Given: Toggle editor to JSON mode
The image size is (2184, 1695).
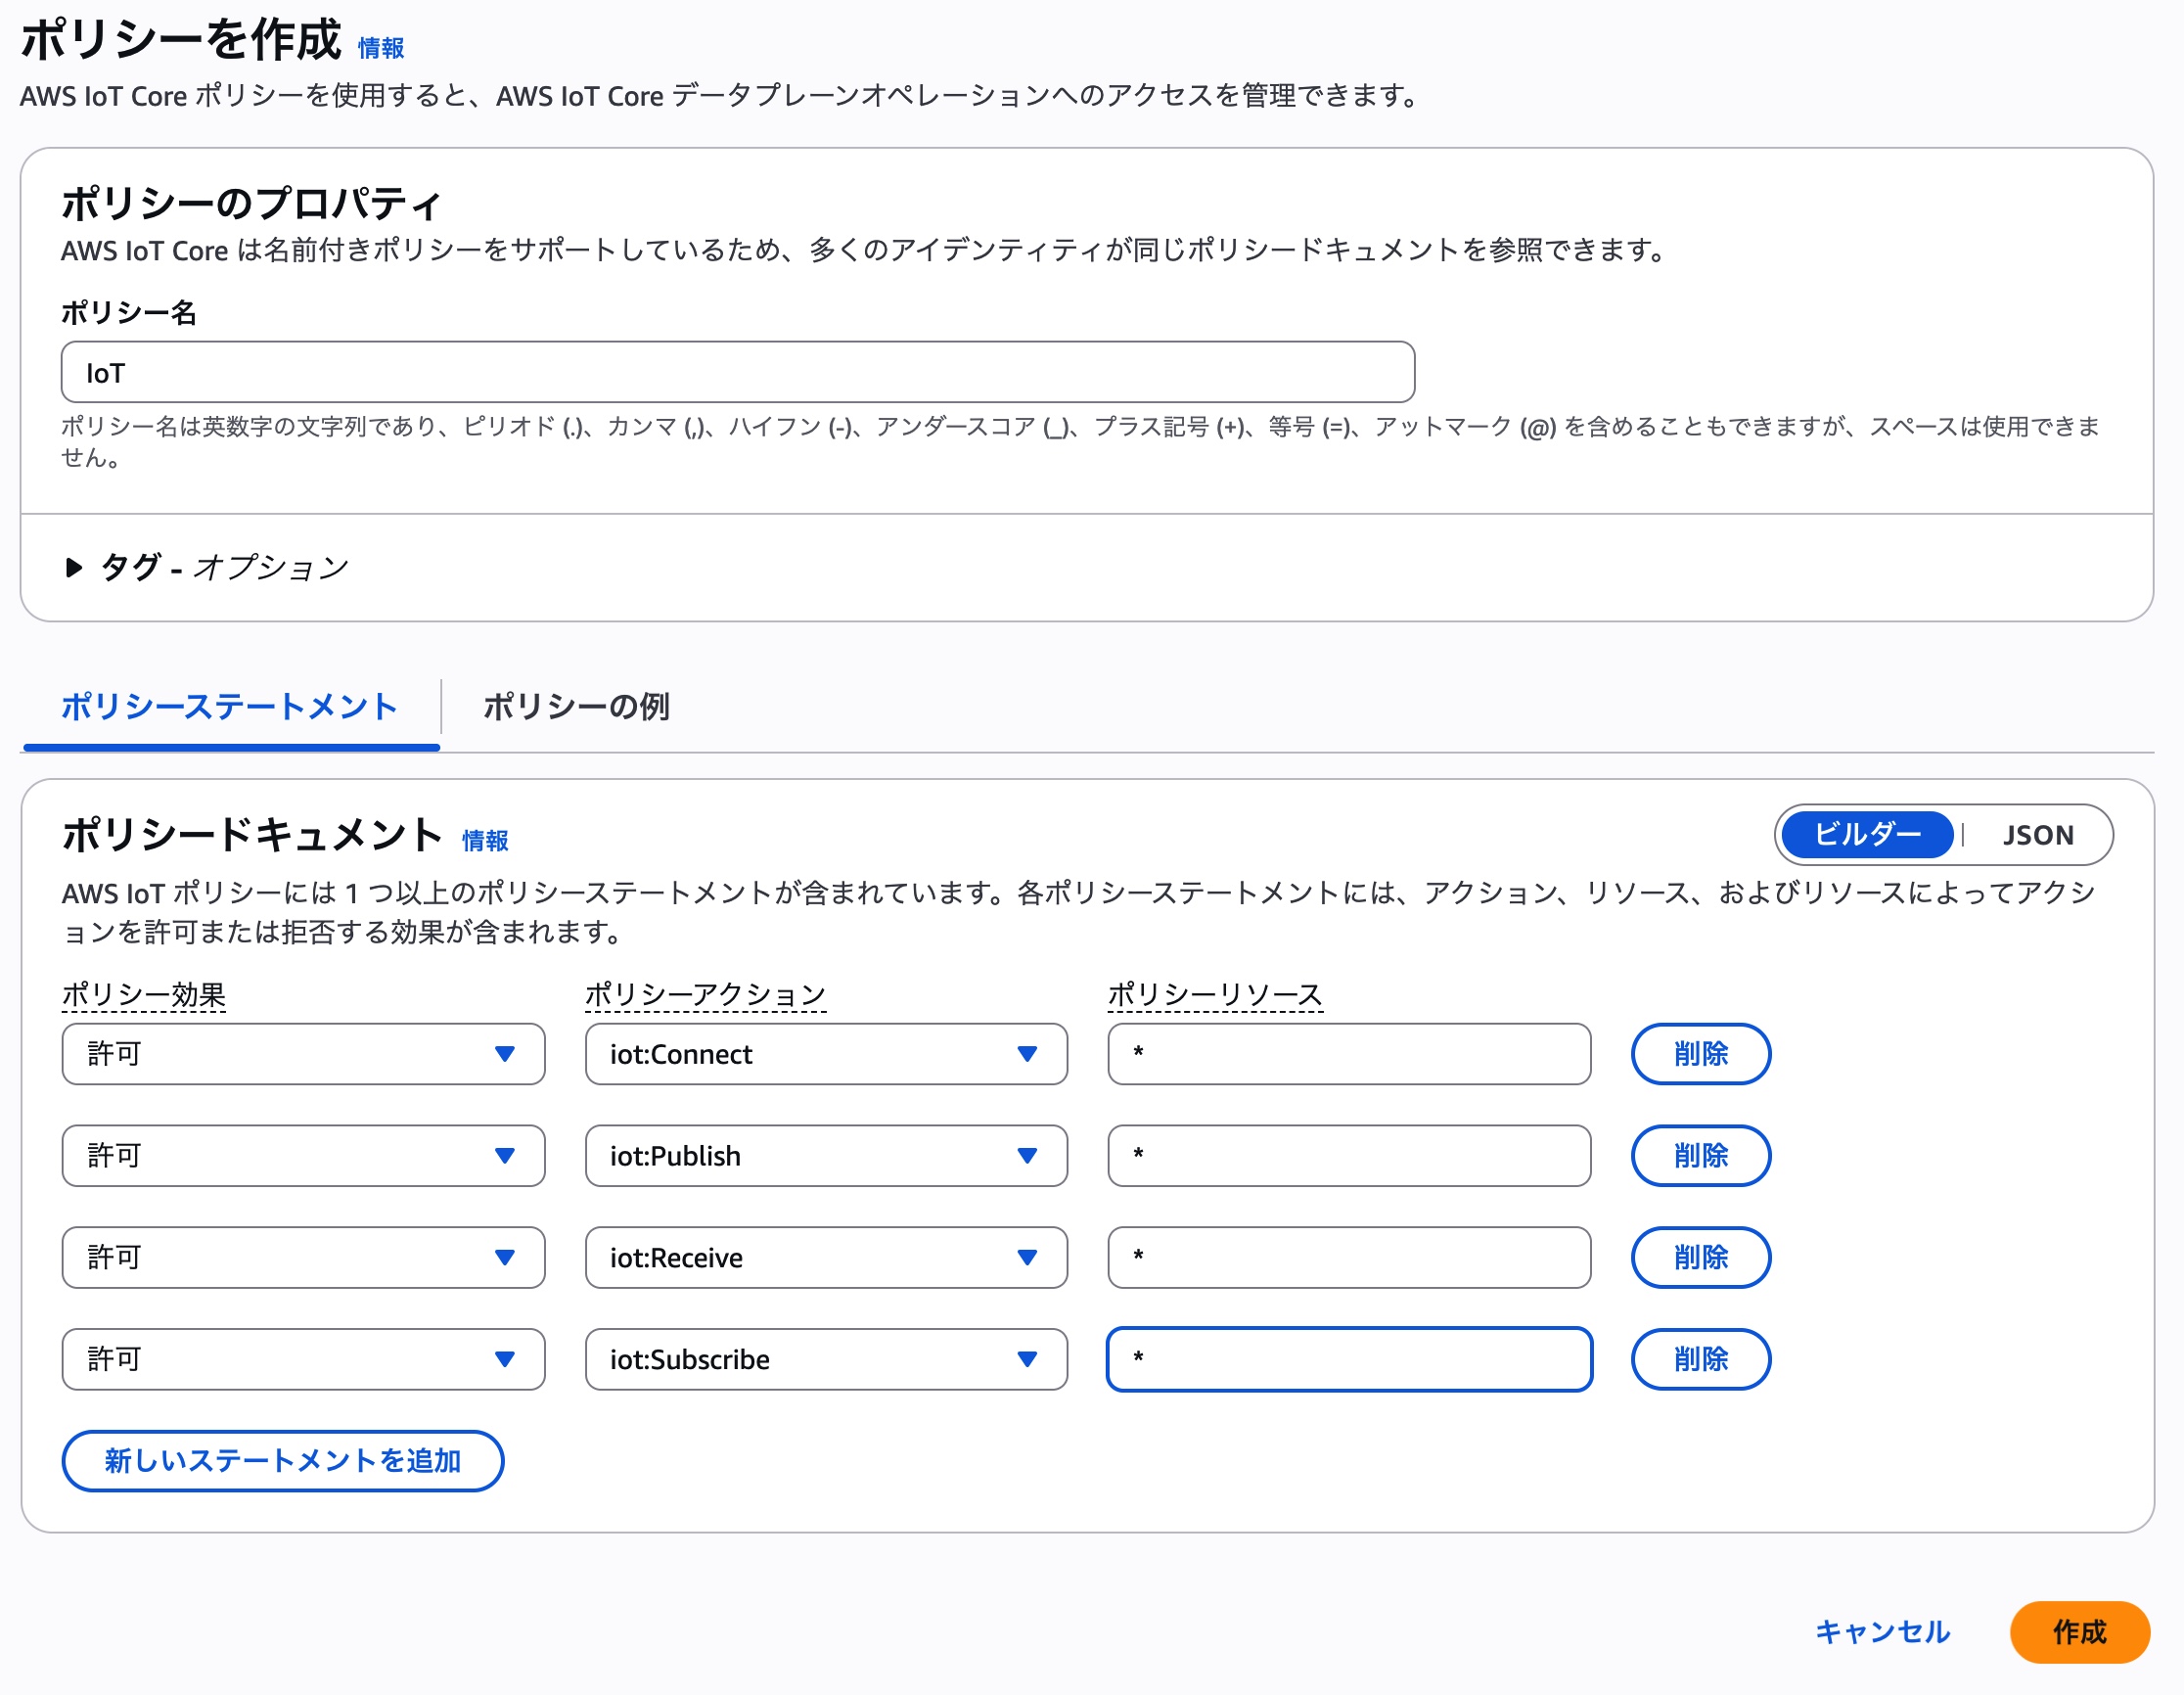Looking at the screenshot, I should coord(2037,835).
